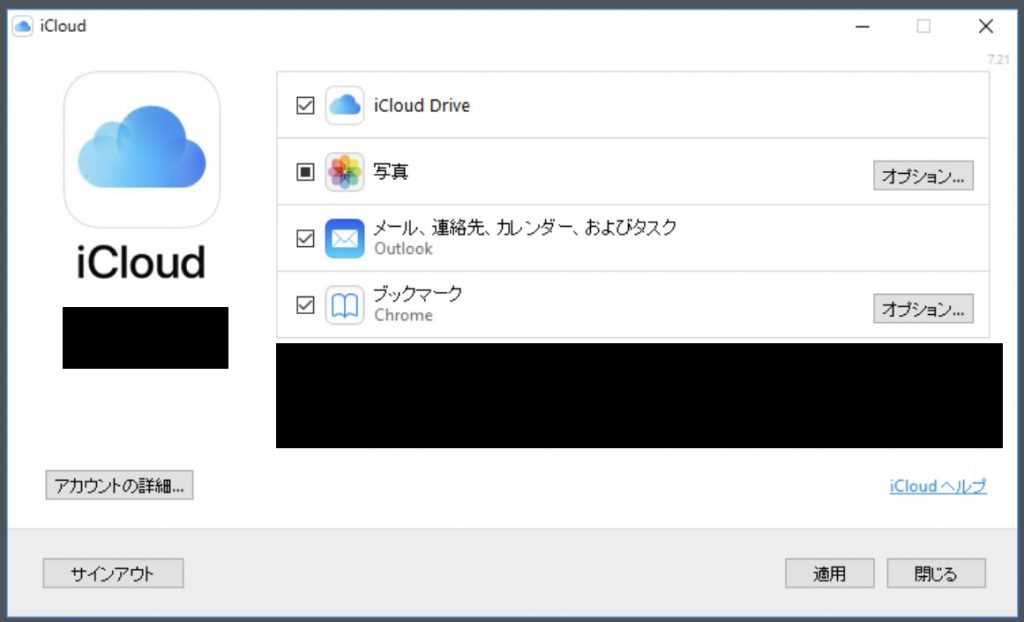Click the Outlook subtitle text

[403, 249]
